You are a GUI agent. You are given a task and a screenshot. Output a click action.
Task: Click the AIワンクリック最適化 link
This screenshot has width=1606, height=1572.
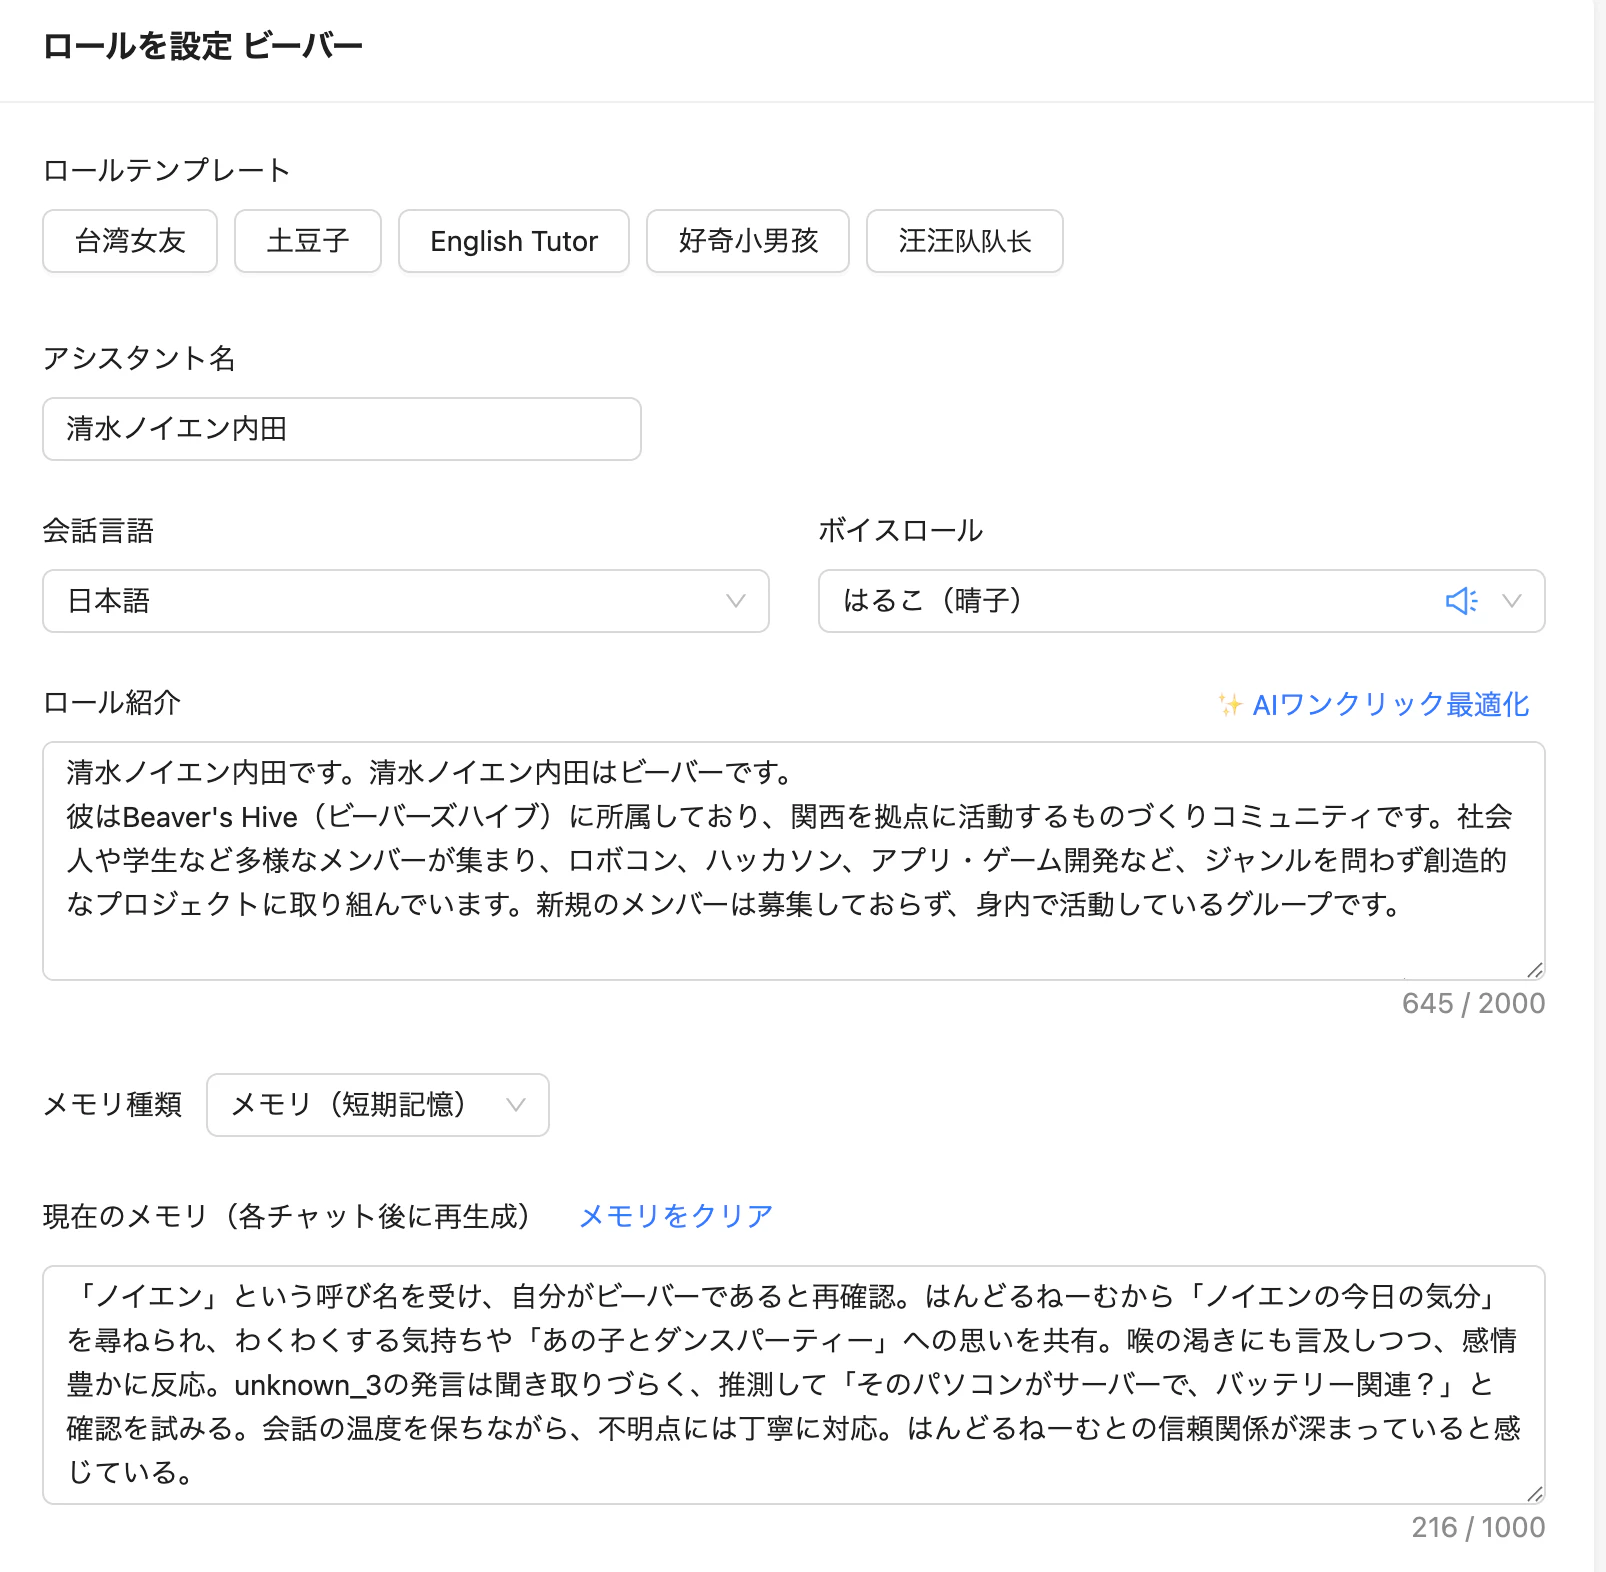1390,705
